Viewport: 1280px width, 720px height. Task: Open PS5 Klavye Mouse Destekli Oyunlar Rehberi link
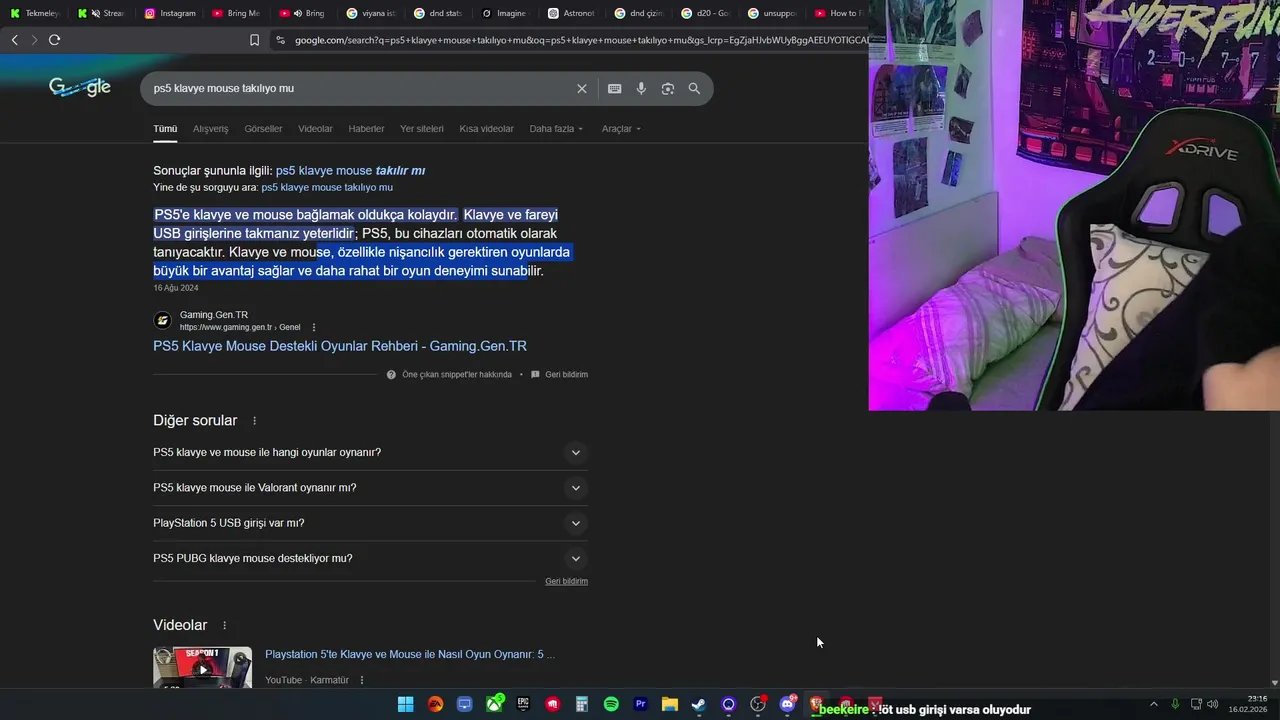[340, 346]
